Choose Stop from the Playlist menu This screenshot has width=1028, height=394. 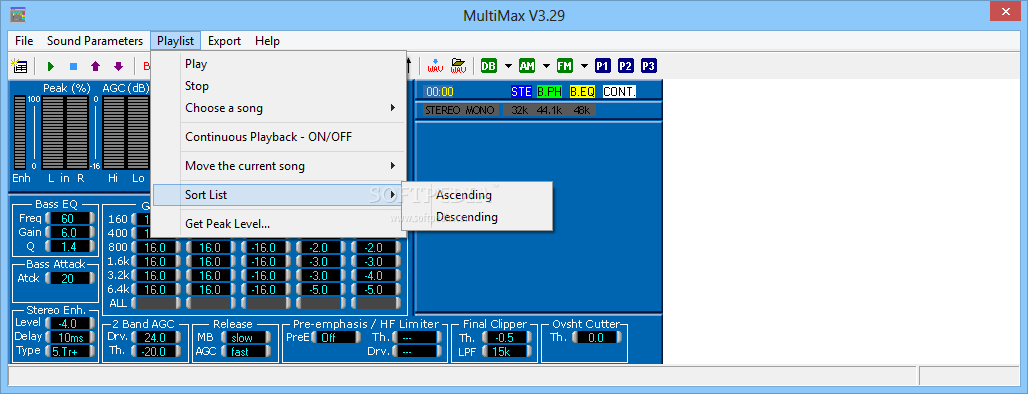[279, 86]
